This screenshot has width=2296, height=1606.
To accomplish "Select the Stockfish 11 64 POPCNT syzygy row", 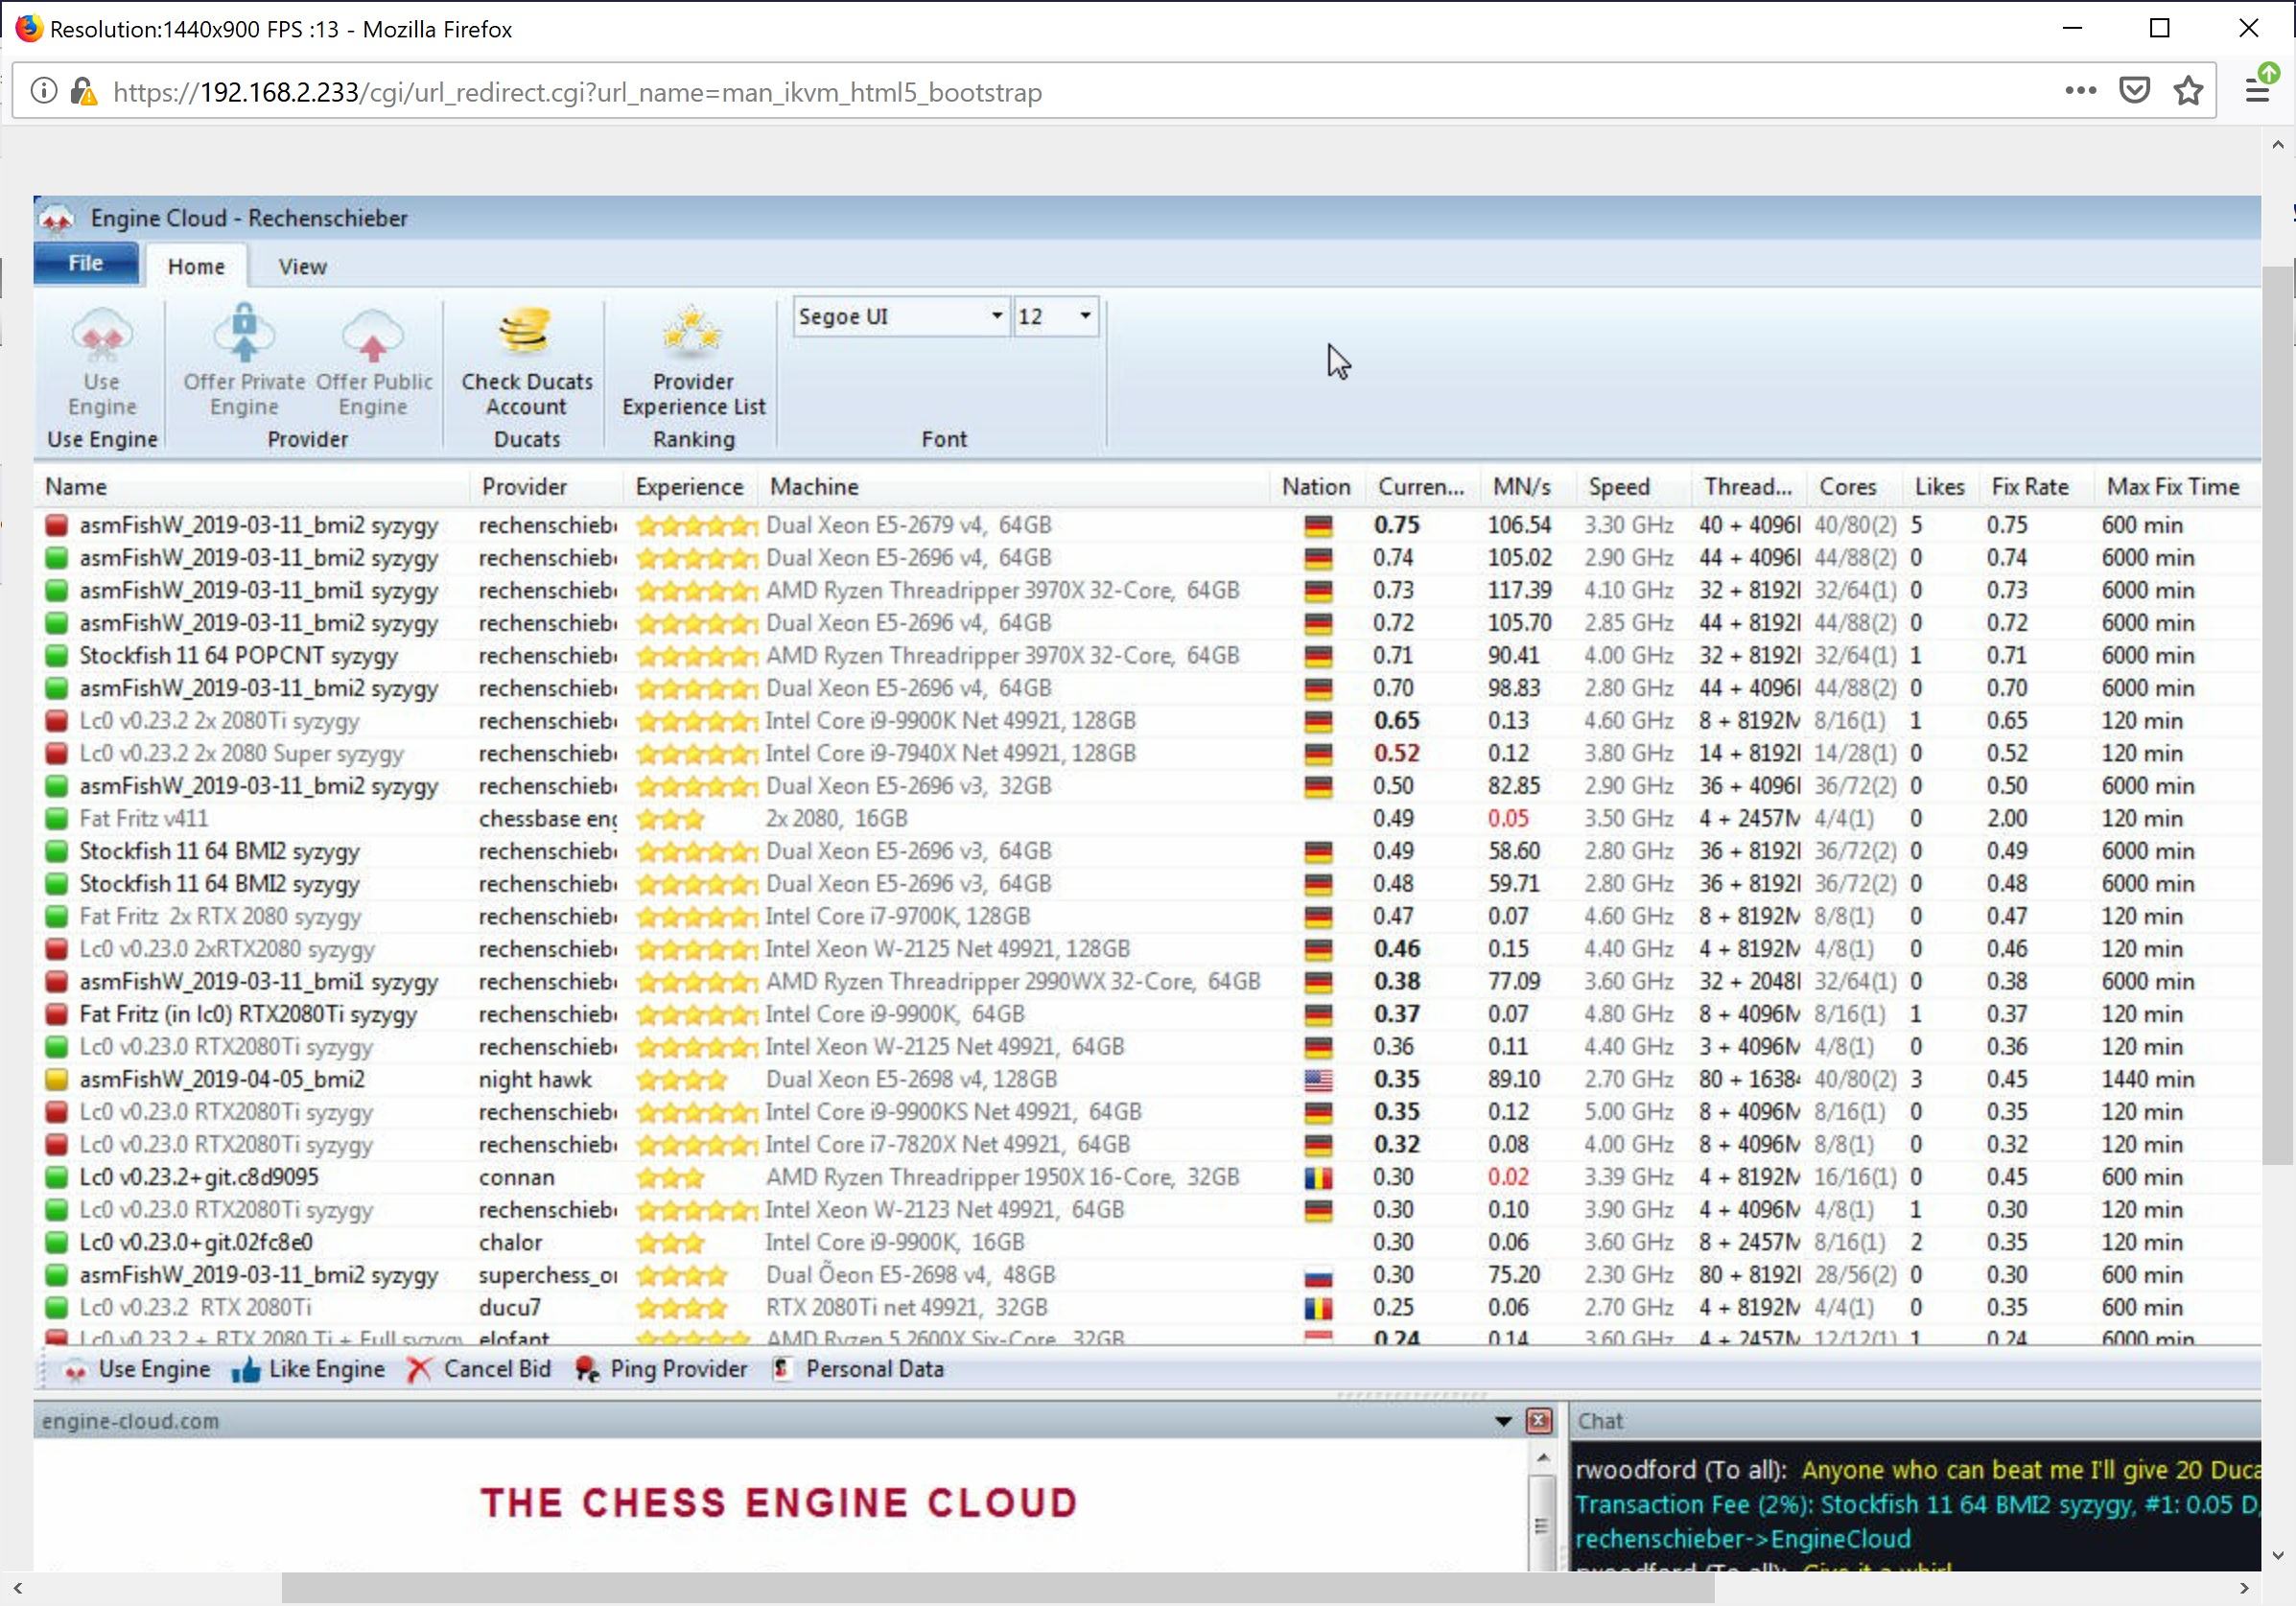I will coord(1146,656).
